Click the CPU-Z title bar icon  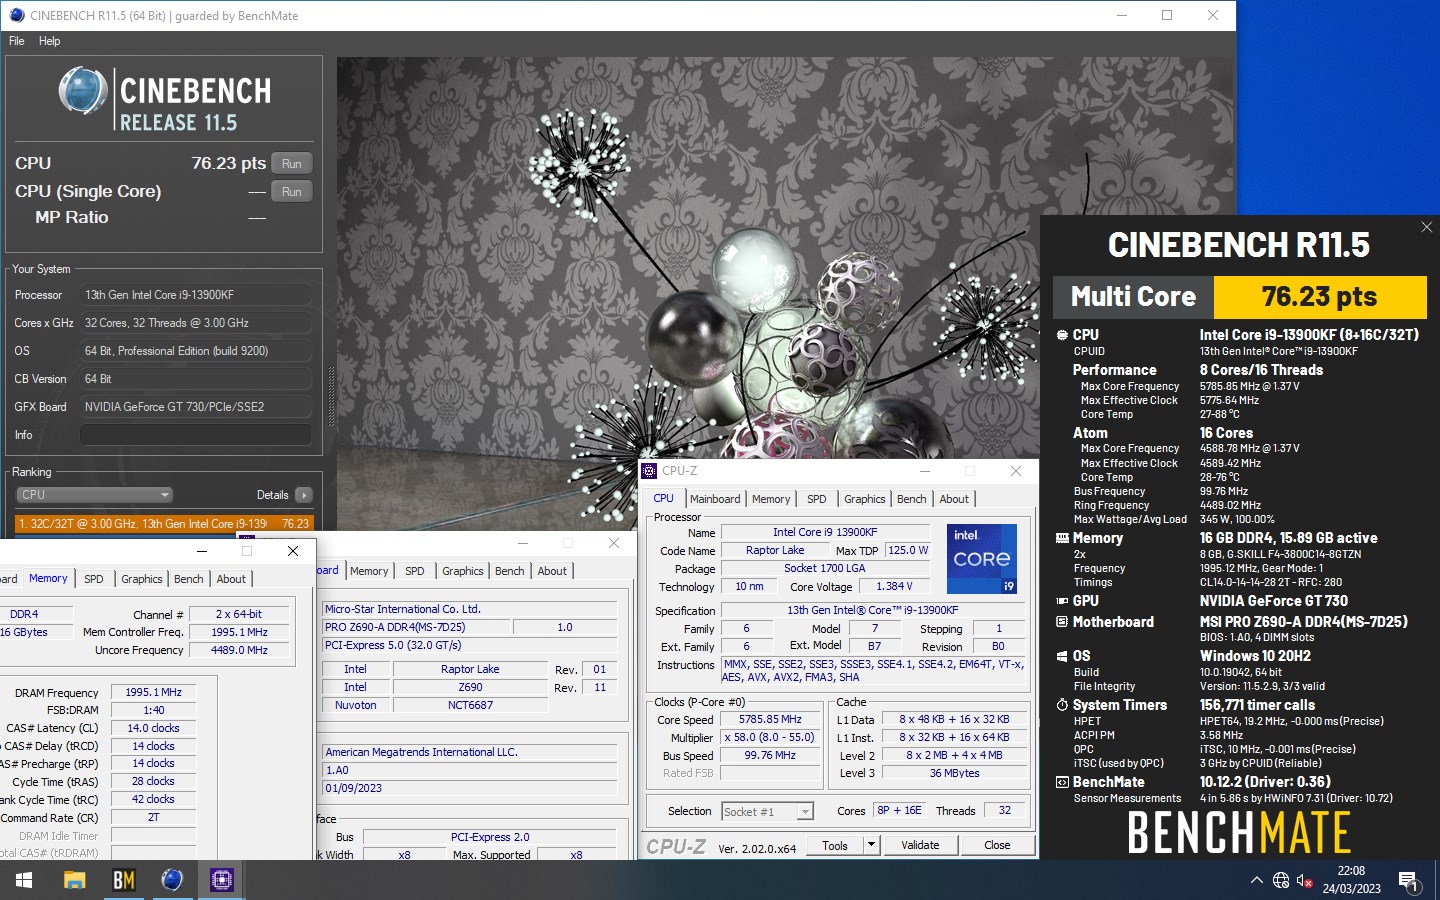(649, 471)
